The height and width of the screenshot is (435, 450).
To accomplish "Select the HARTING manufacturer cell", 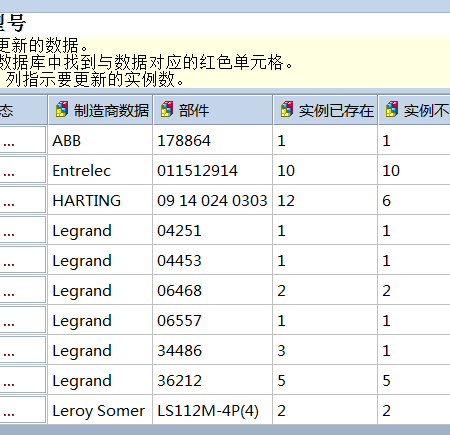I will (100, 200).
